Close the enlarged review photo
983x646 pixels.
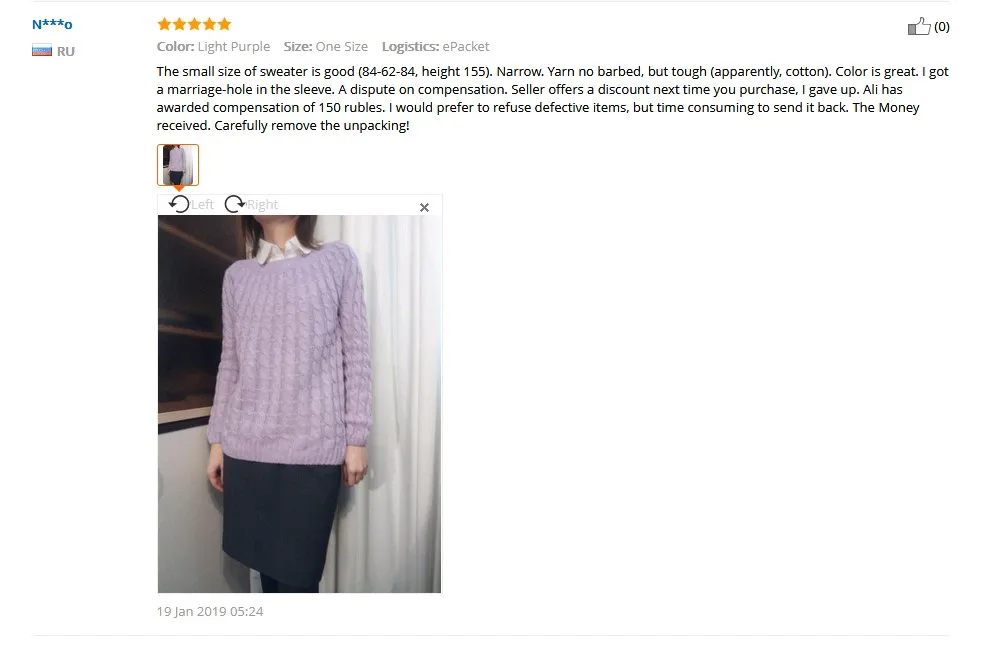coord(424,208)
